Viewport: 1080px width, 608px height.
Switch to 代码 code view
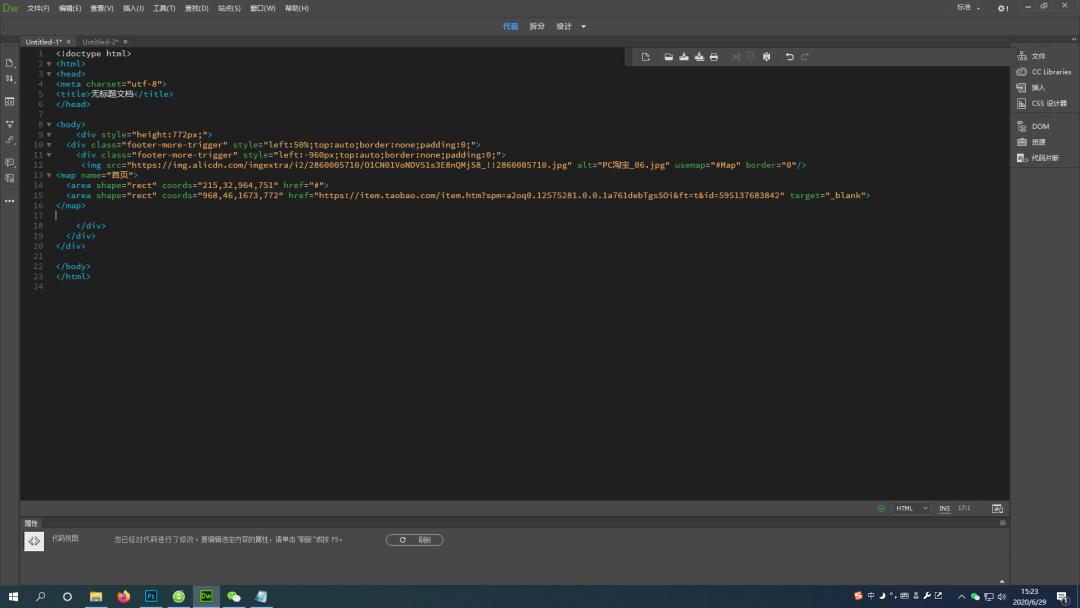tap(510, 26)
